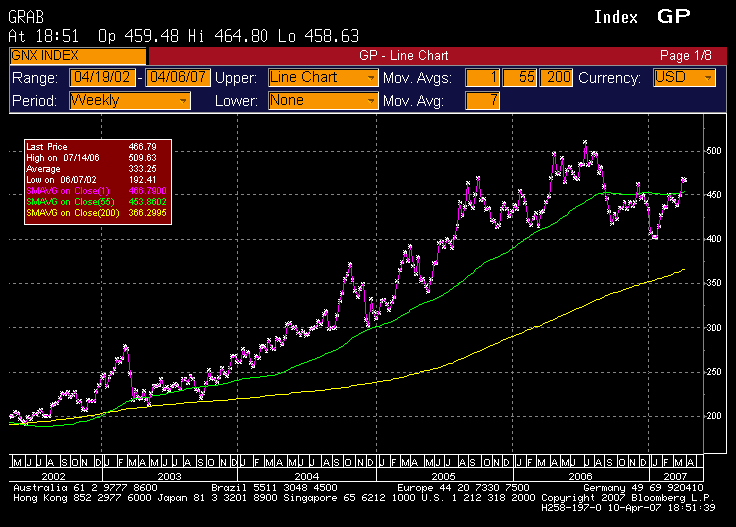The width and height of the screenshot is (736, 527).
Task: Click the Singapore 65 6212 1000 contact
Action: pos(349,497)
